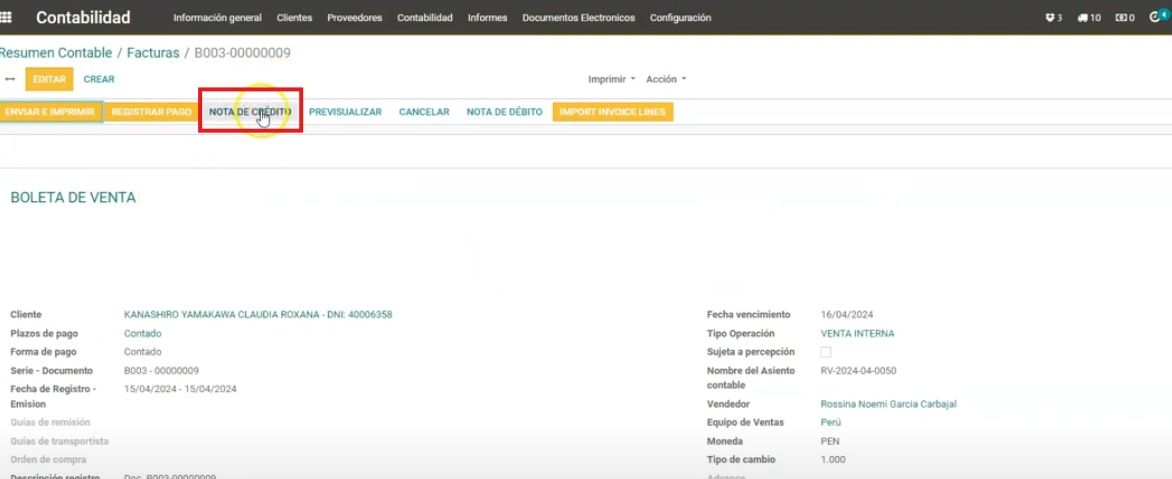Go to Facturas breadcrumb
Image resolution: width=1172 pixels, height=479 pixels.
(153, 53)
